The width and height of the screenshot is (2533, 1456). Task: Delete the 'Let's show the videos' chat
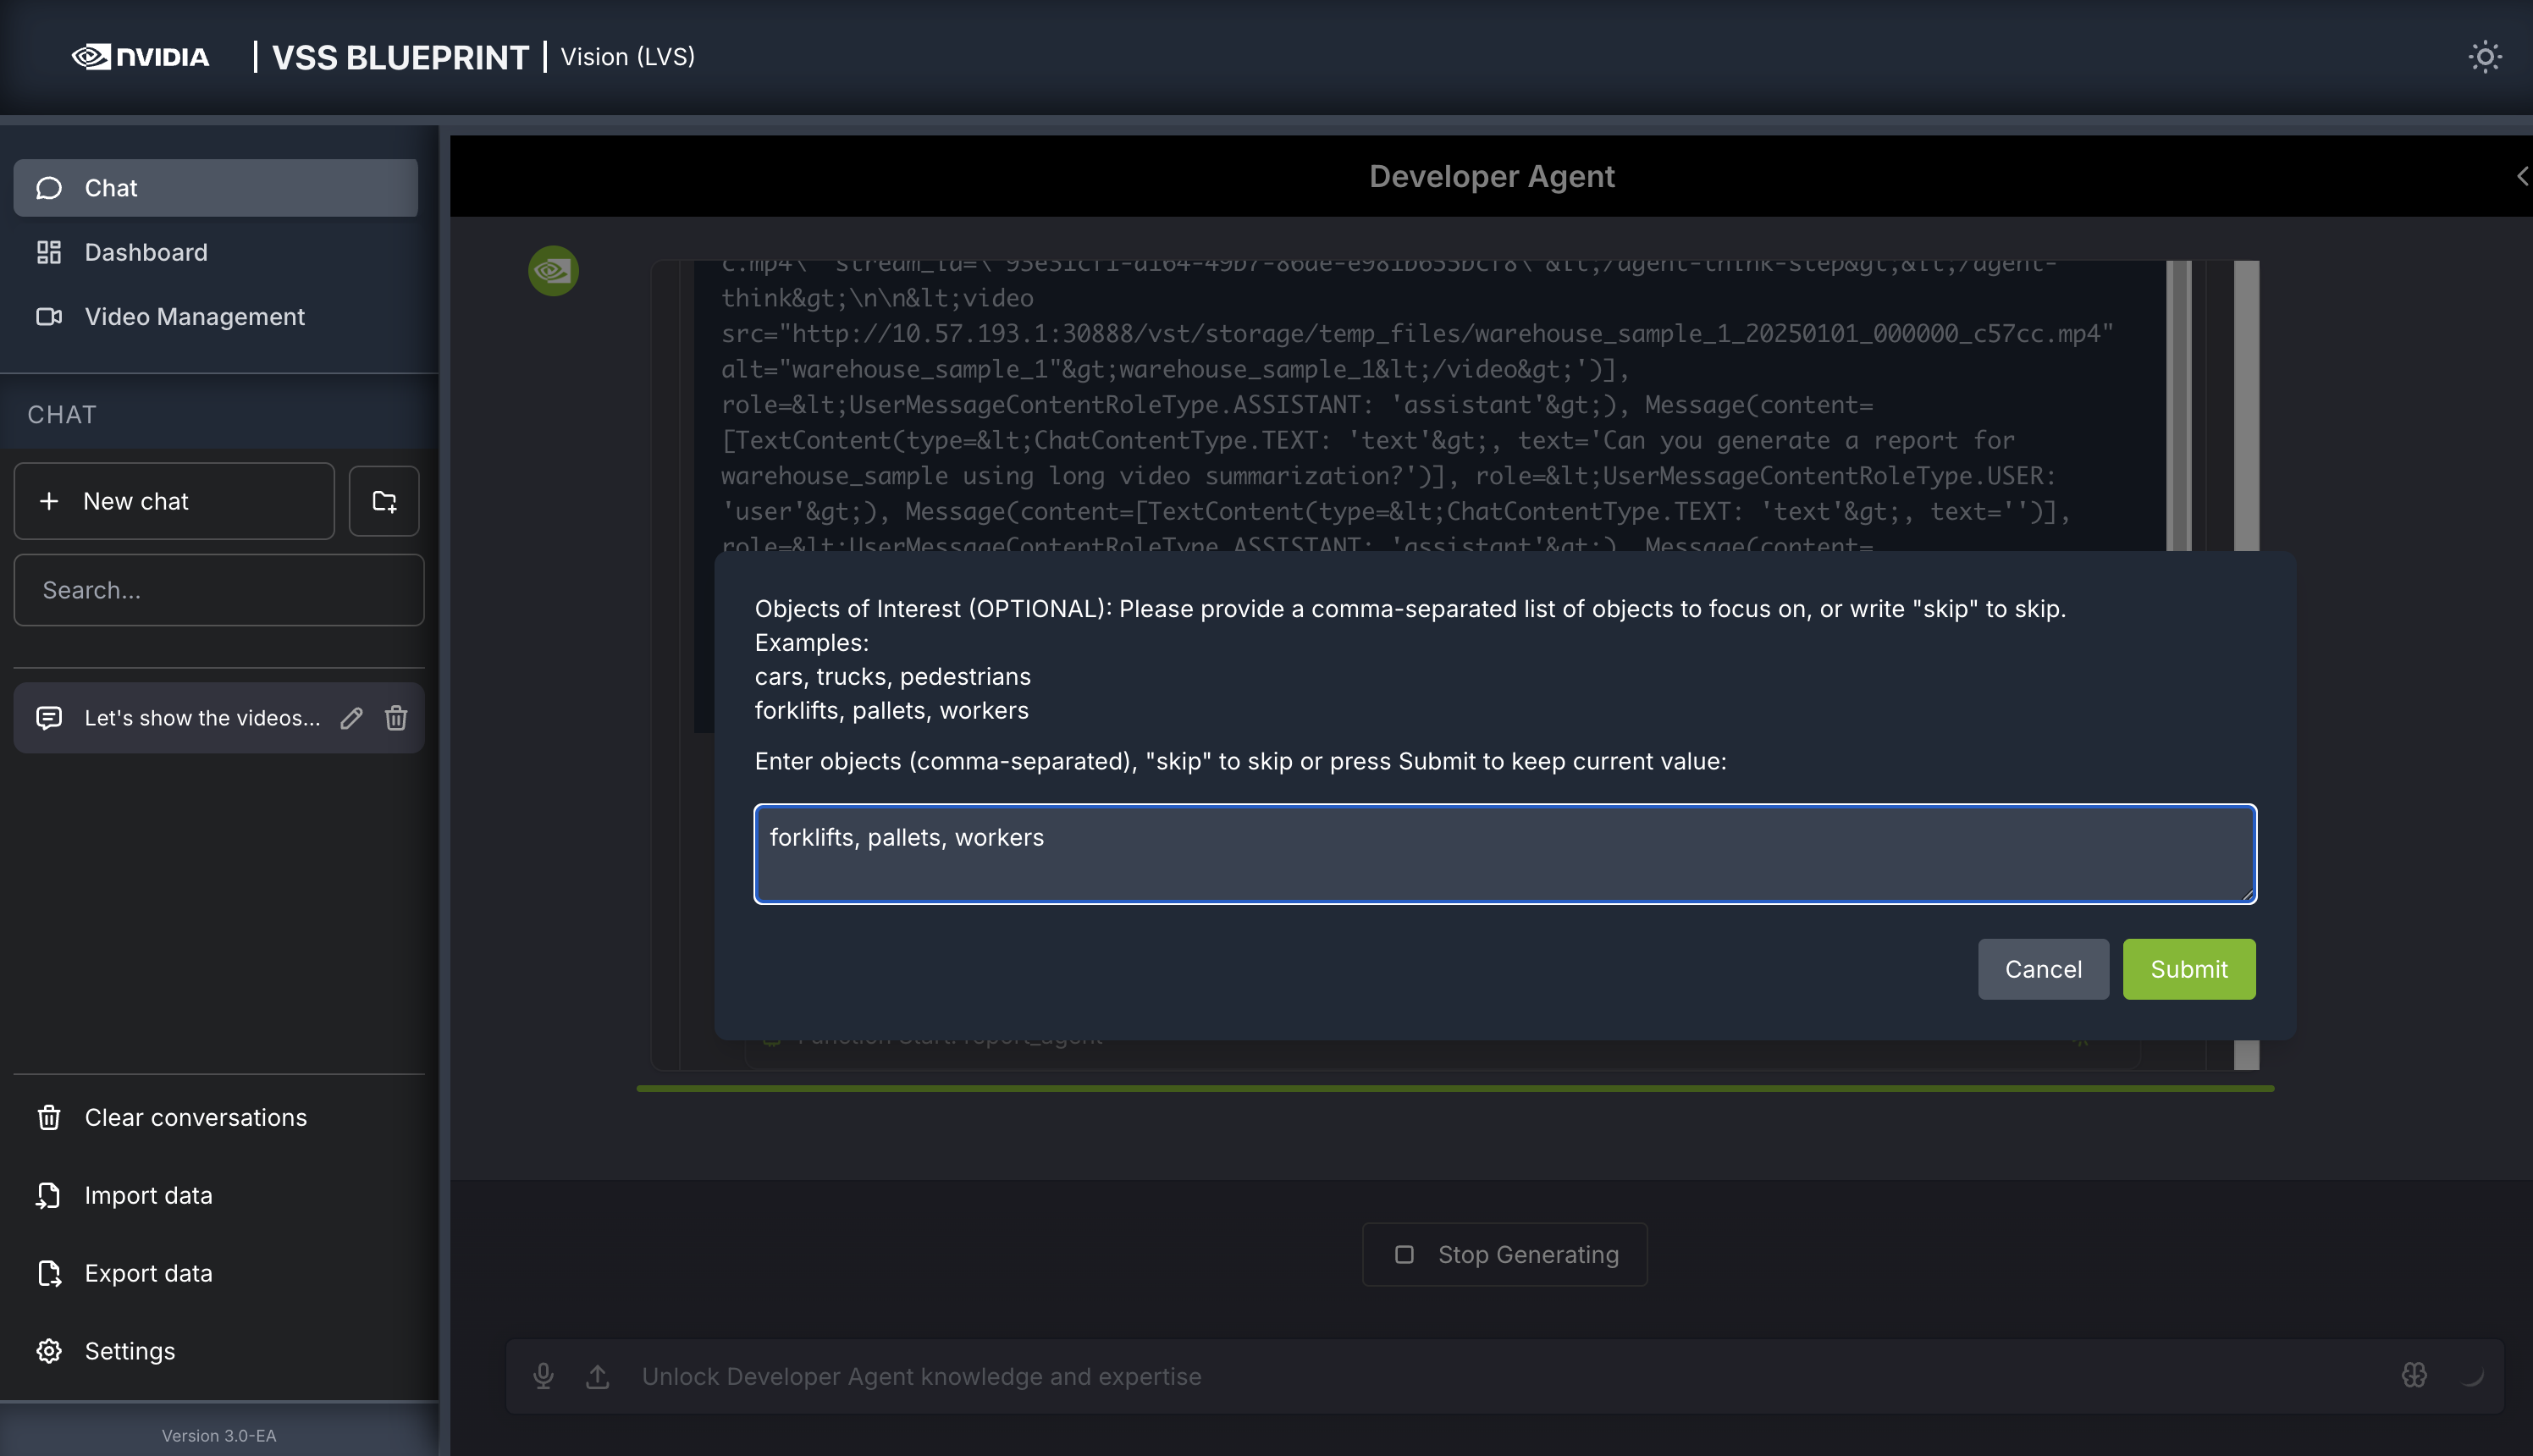396,718
